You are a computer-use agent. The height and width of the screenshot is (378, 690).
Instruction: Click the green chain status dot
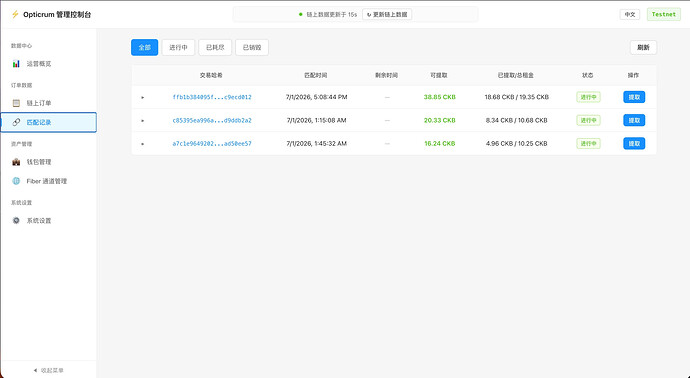301,15
